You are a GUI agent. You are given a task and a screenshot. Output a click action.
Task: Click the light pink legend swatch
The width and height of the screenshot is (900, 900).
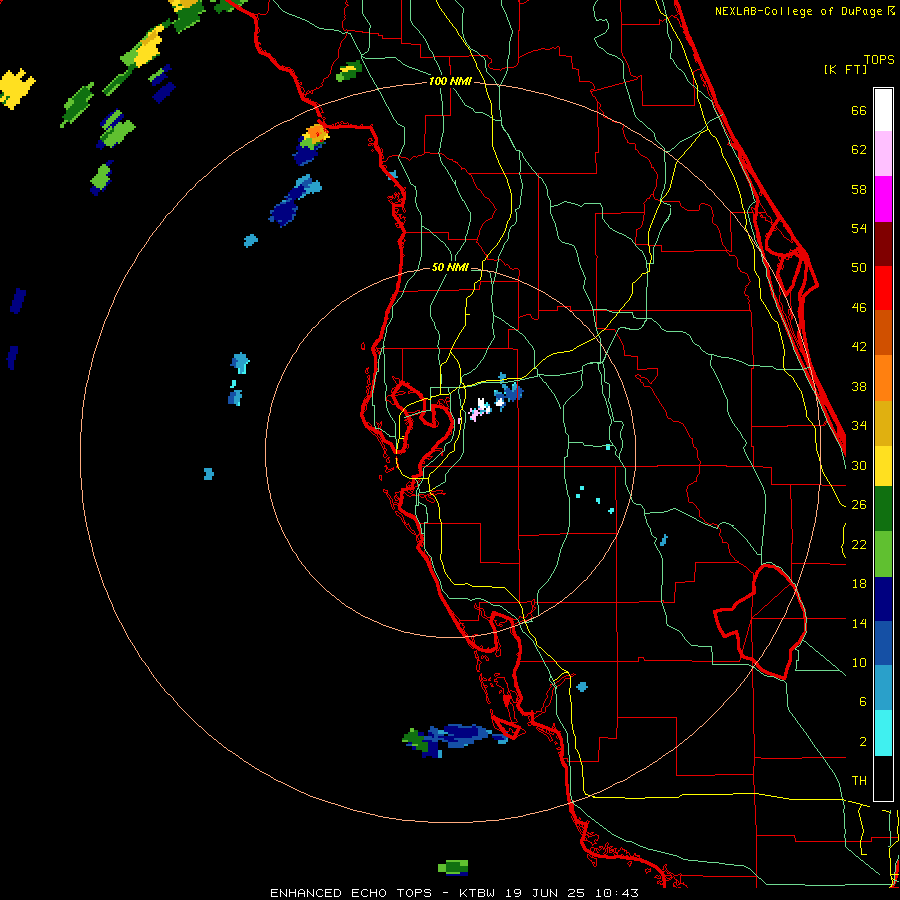[x=883, y=153]
